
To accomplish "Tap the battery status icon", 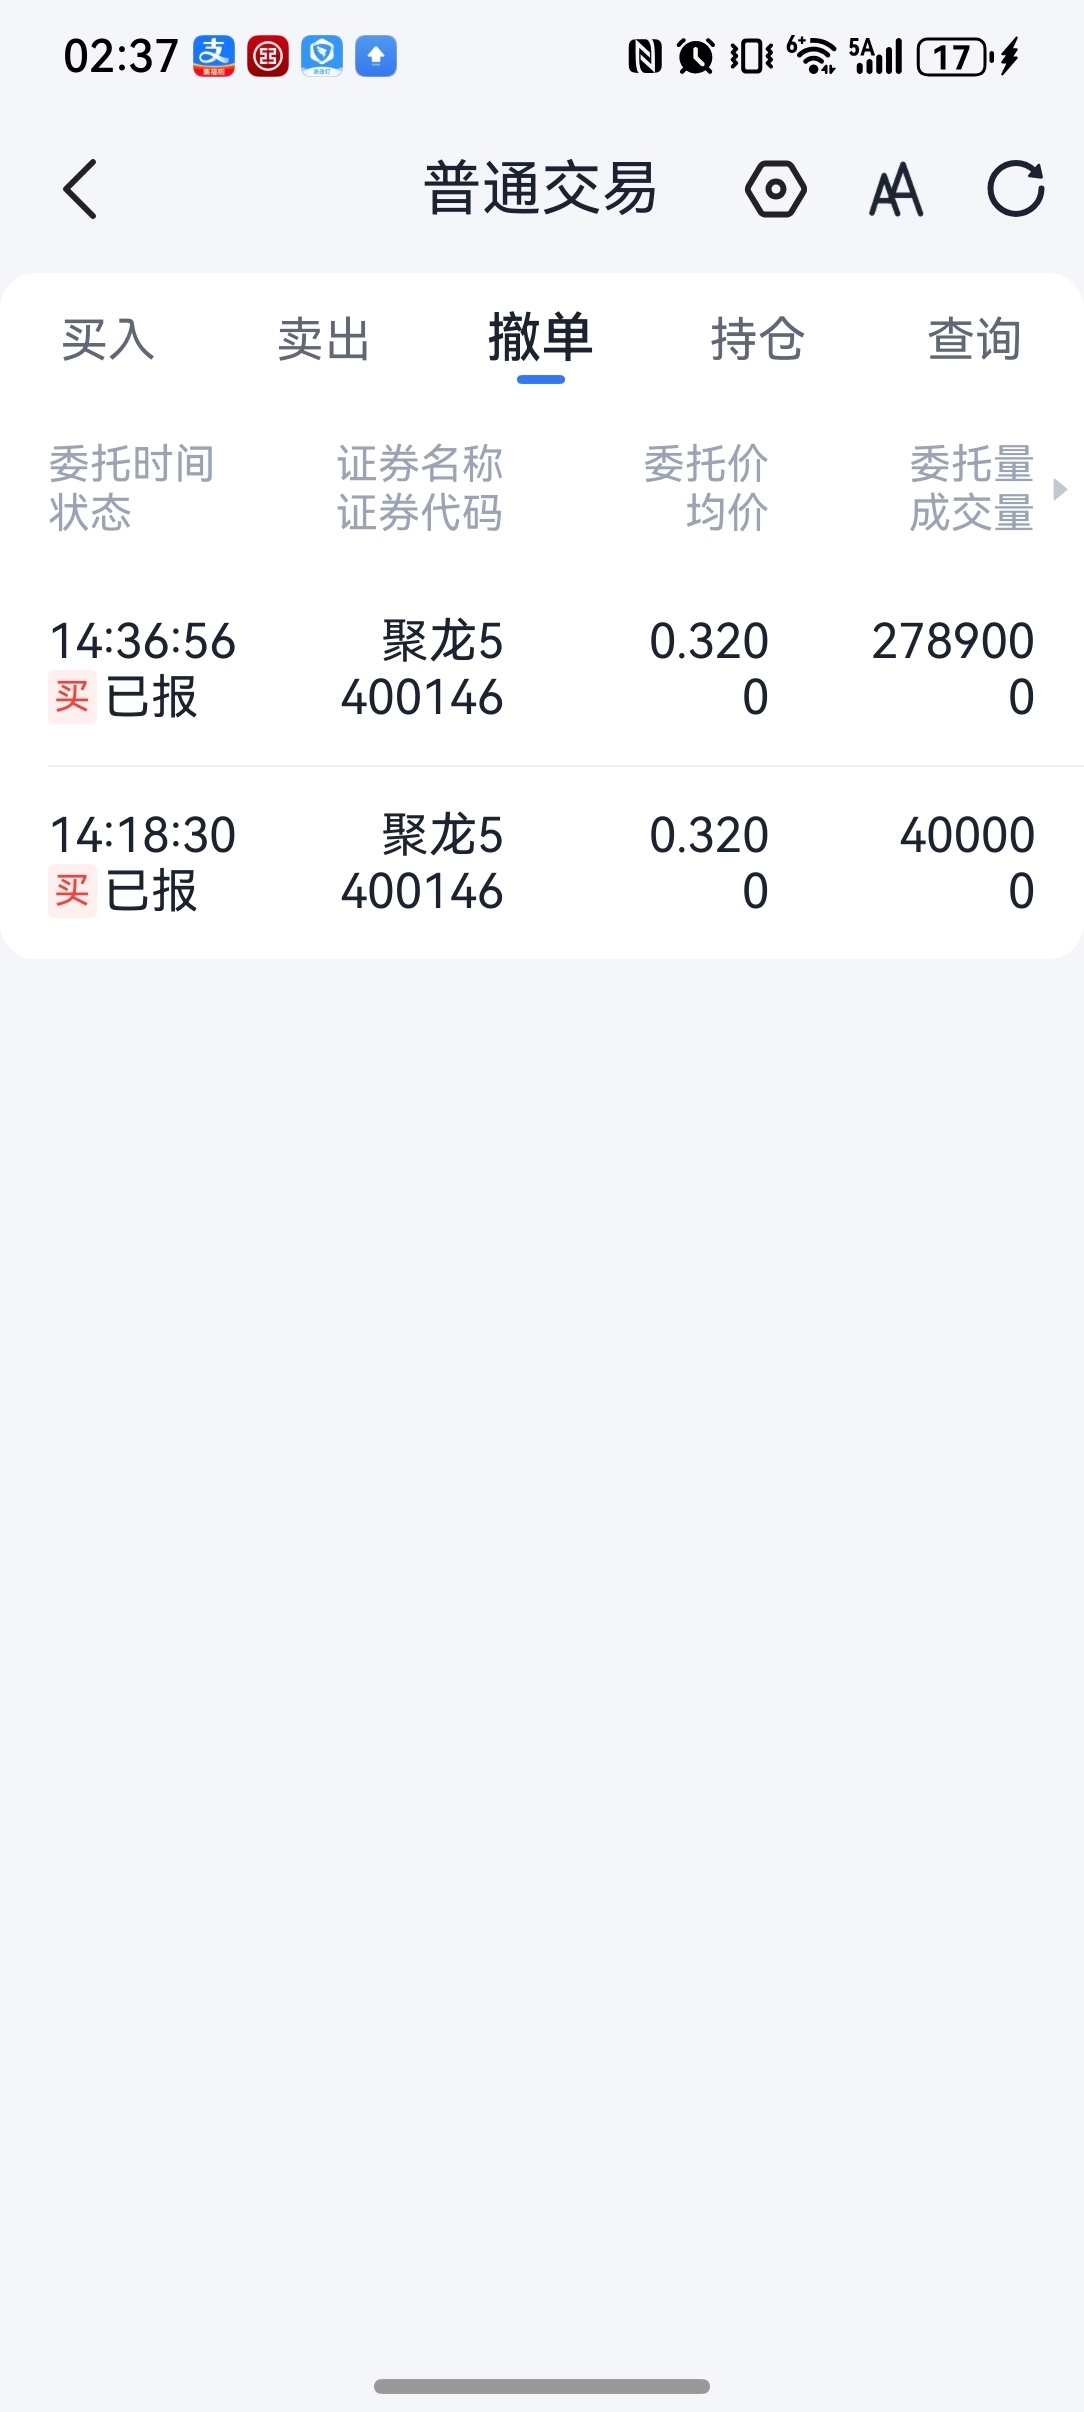I will click(953, 57).
